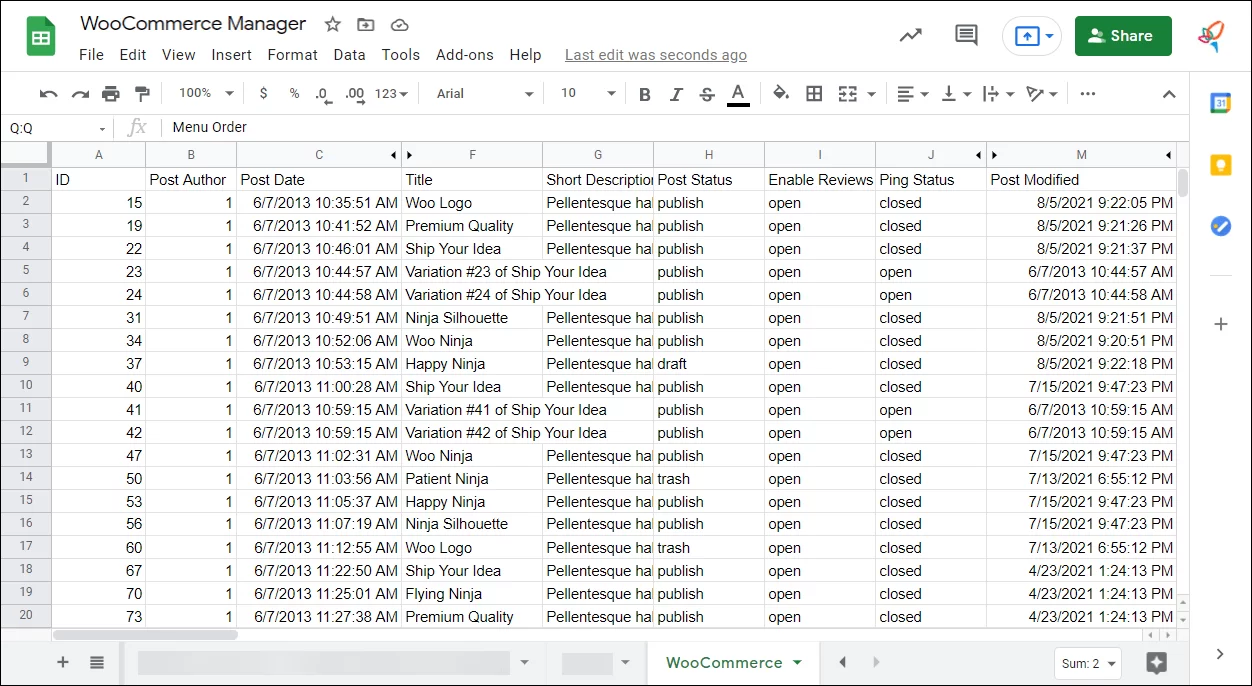Open the Arial font dropdown

point(482,93)
